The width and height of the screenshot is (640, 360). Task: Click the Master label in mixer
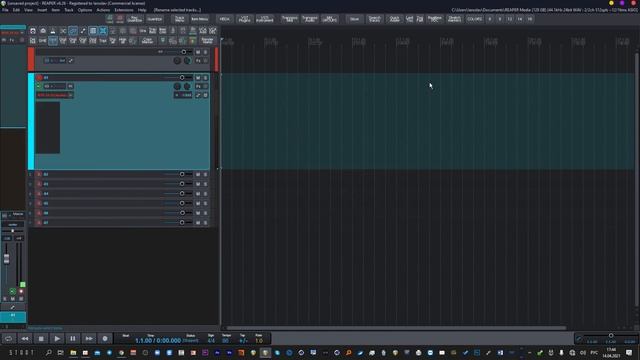tap(18, 214)
